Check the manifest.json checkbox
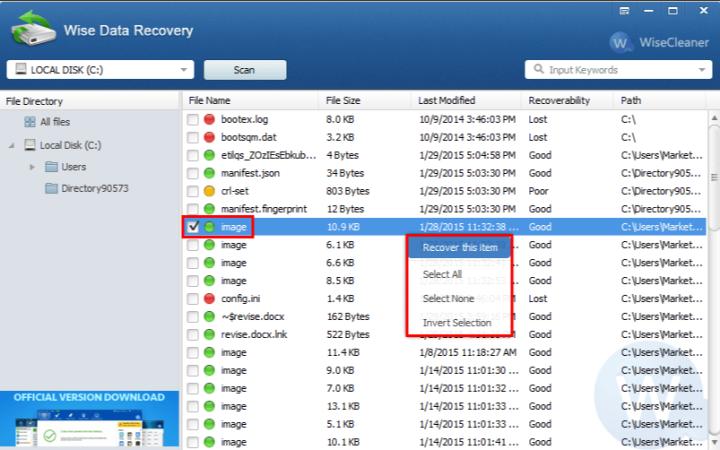Viewport: 720px width, 450px height. (193, 173)
